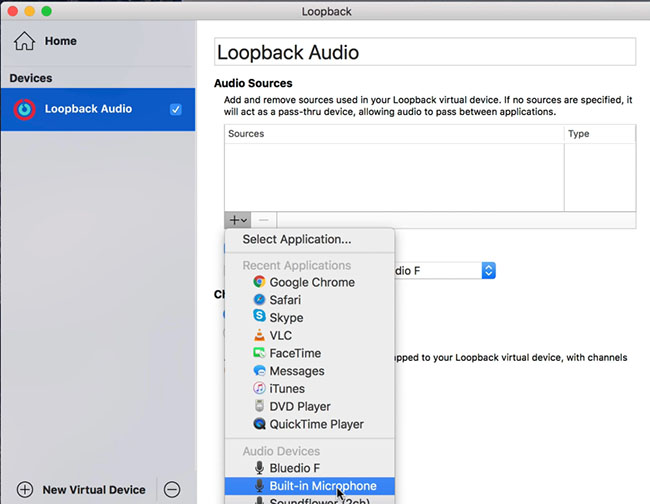Click the Built-in Microphone mic icon

pos(259,485)
